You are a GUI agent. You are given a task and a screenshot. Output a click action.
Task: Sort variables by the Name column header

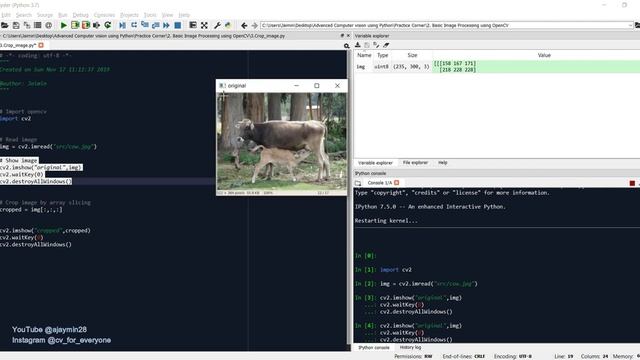[364, 55]
